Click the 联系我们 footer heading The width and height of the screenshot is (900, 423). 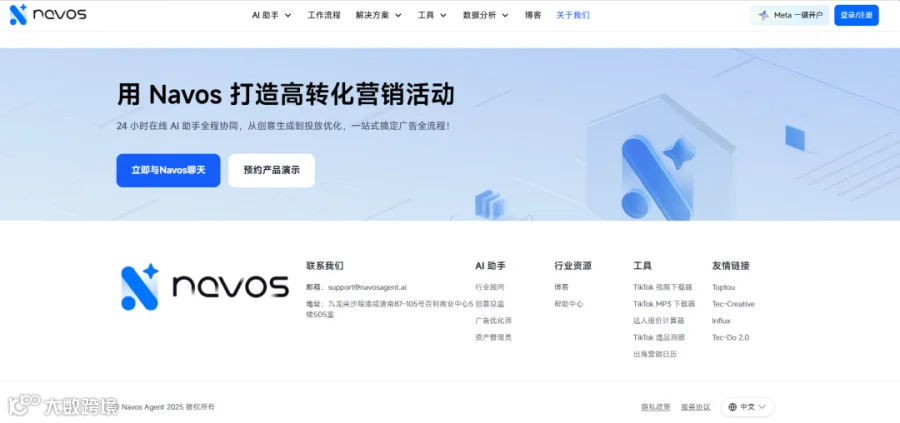pos(325,266)
